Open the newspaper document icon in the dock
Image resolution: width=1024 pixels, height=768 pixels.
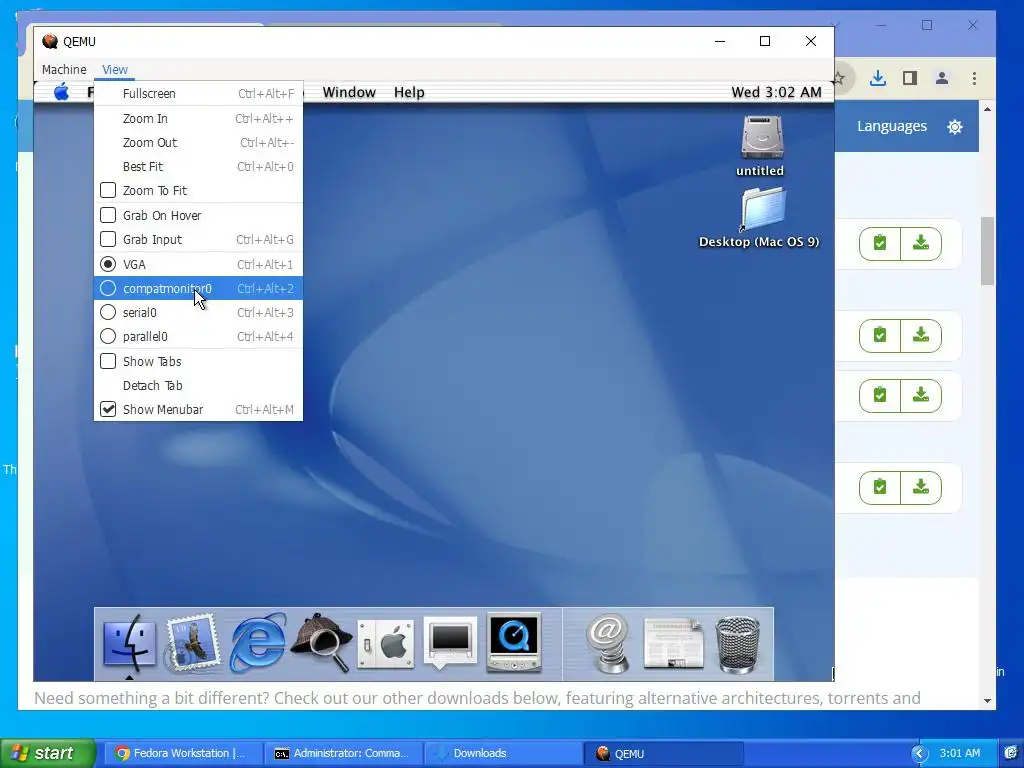point(673,644)
